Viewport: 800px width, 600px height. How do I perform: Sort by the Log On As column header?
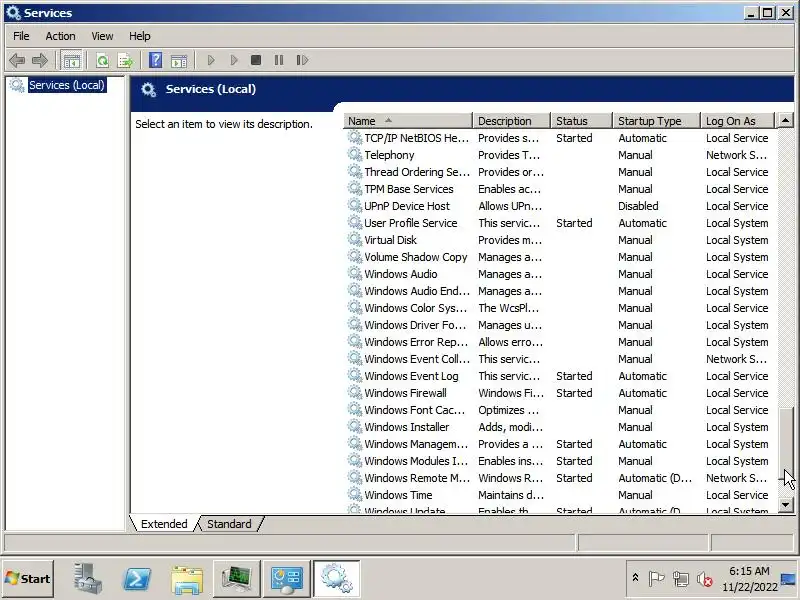(x=738, y=121)
